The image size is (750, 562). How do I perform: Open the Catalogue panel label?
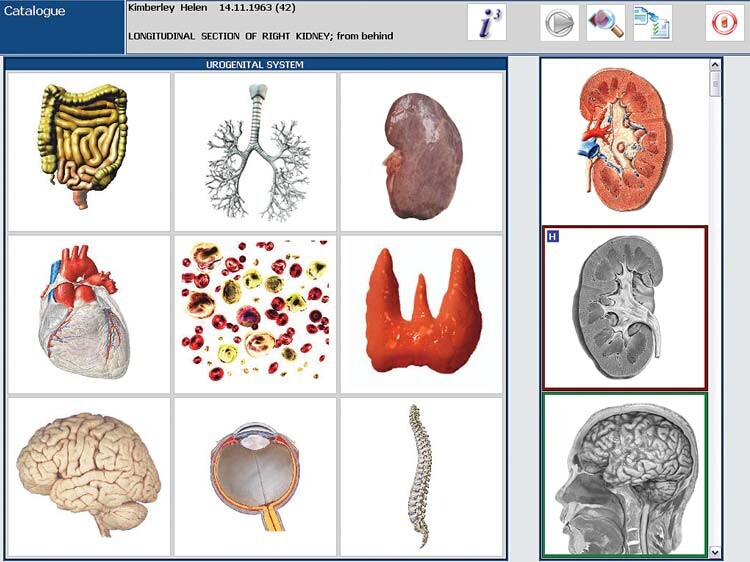(x=36, y=12)
